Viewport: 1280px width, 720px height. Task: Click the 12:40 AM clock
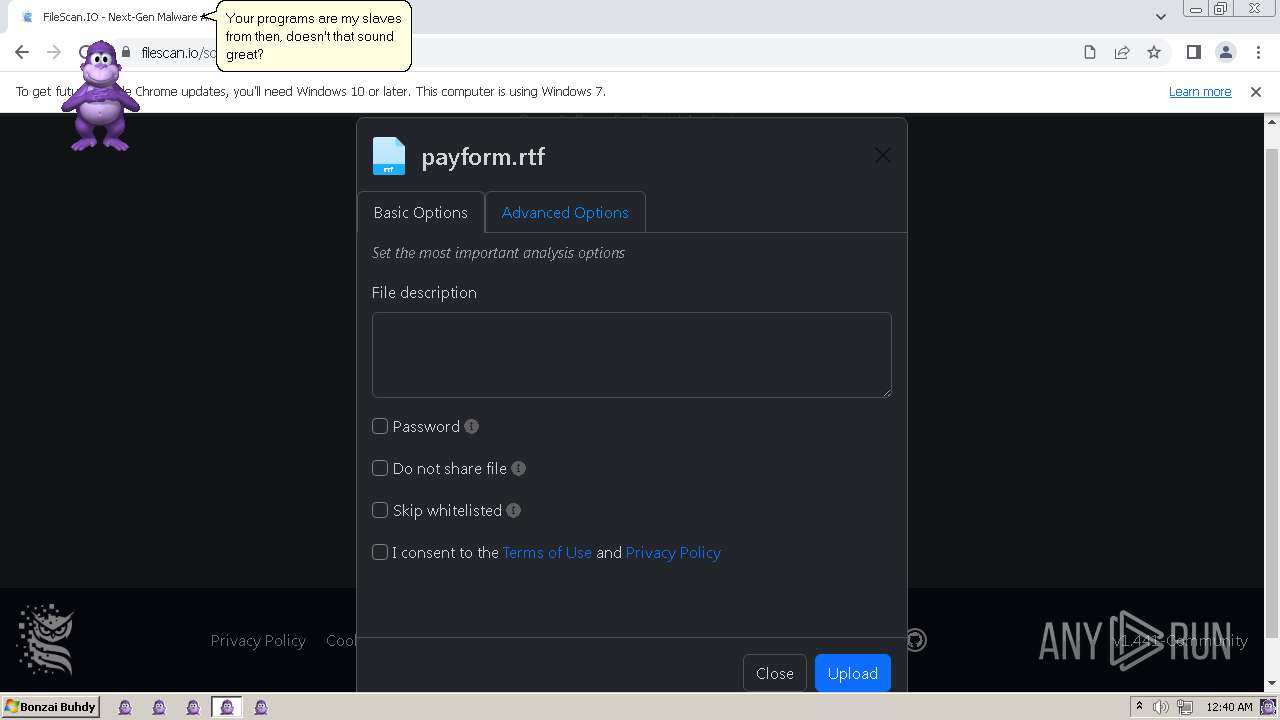1229,707
